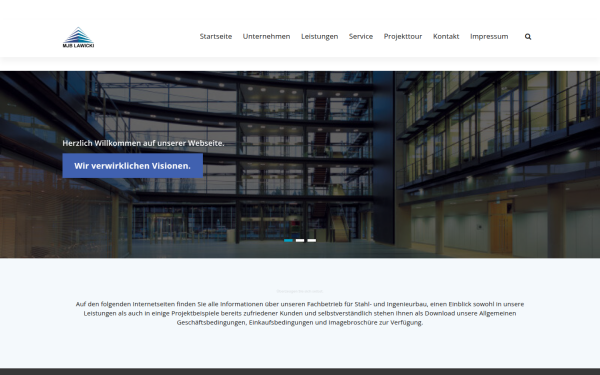Image resolution: width=600 pixels, height=375 pixels.
Task: Open the search magnifier icon
Action: 528,37
